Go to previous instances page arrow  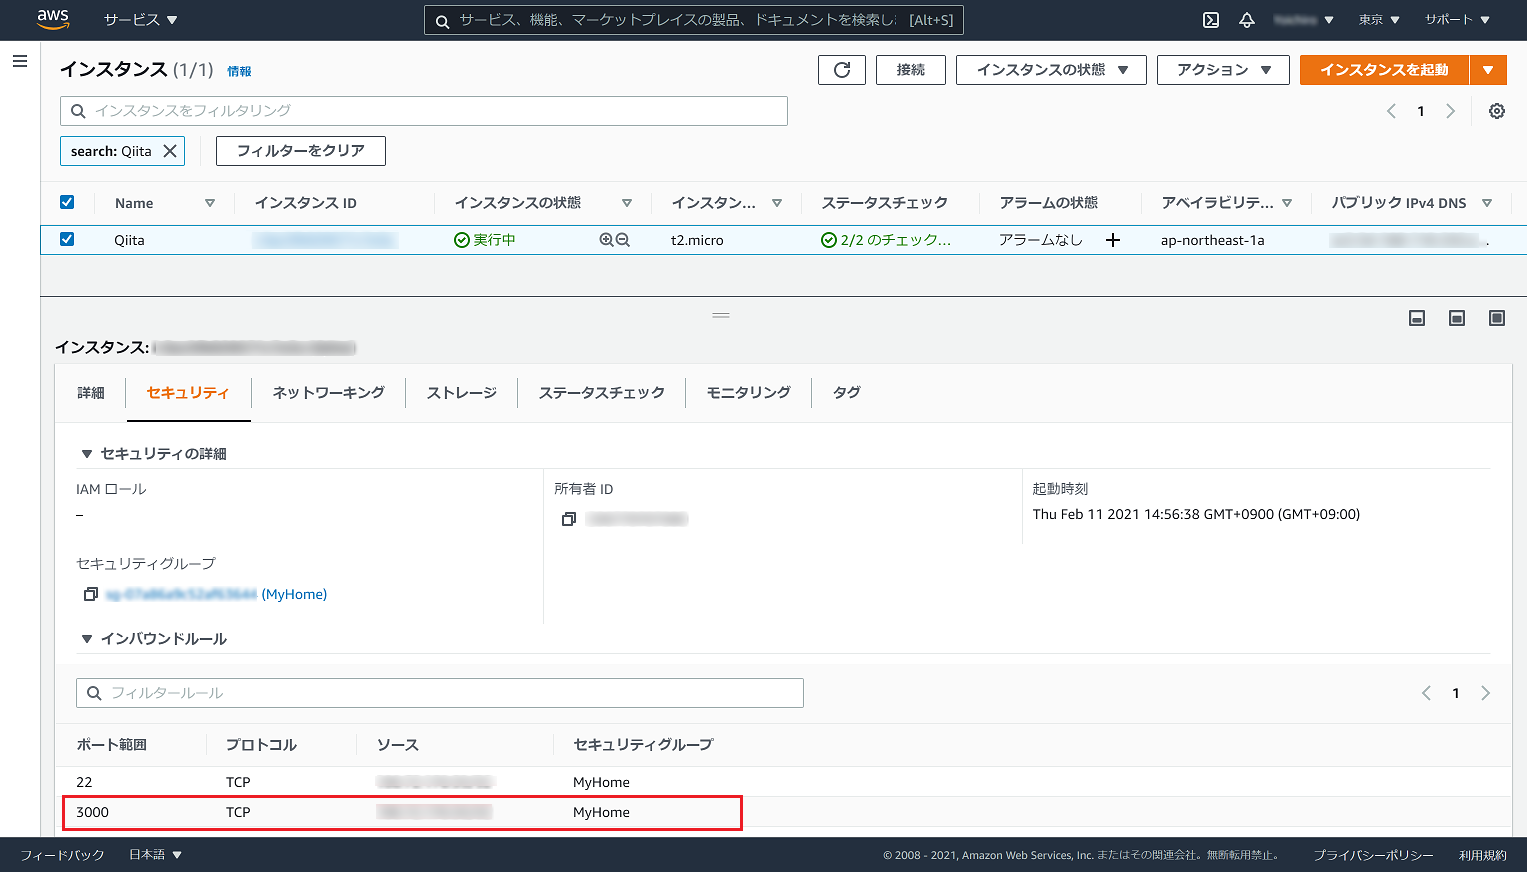pyautogui.click(x=1391, y=111)
